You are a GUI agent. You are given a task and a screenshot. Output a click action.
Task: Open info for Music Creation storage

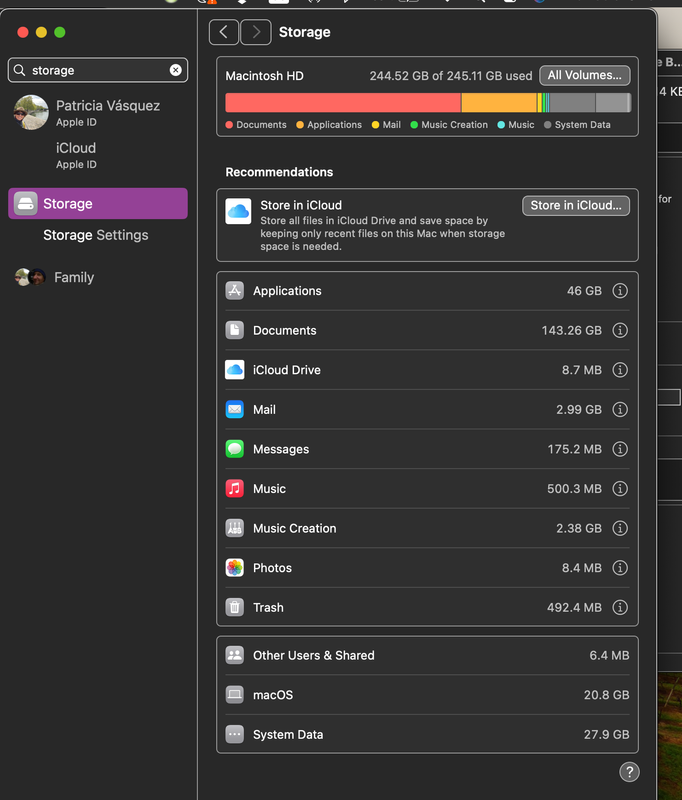[620, 528]
